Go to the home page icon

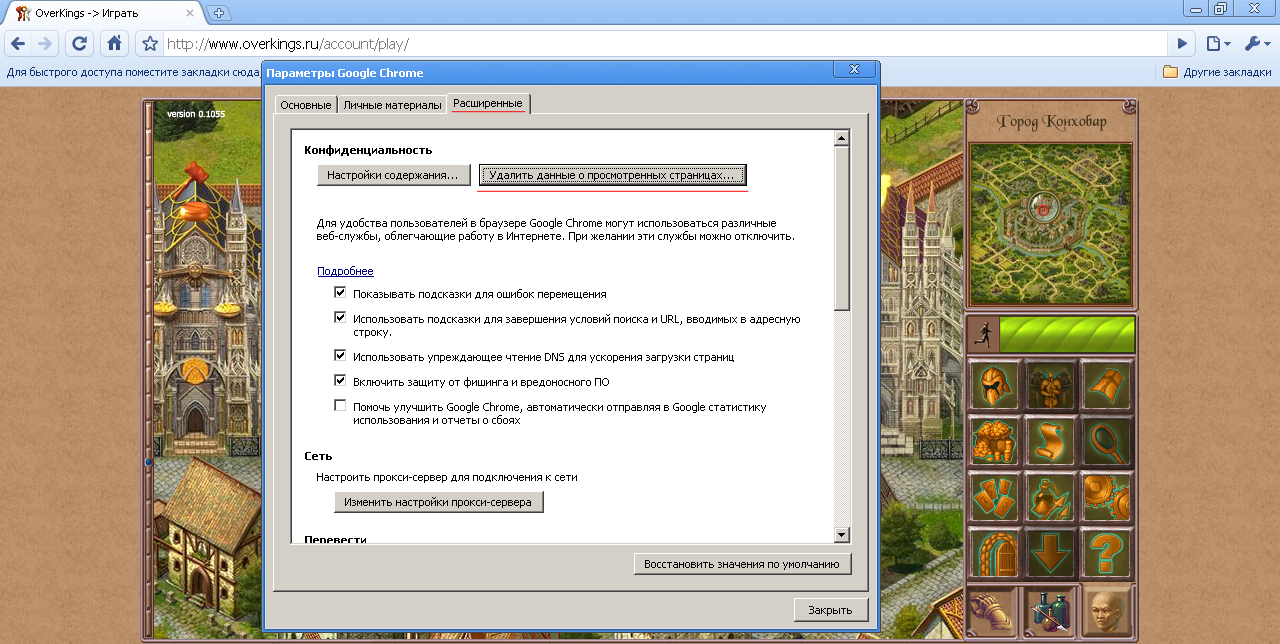pos(115,44)
